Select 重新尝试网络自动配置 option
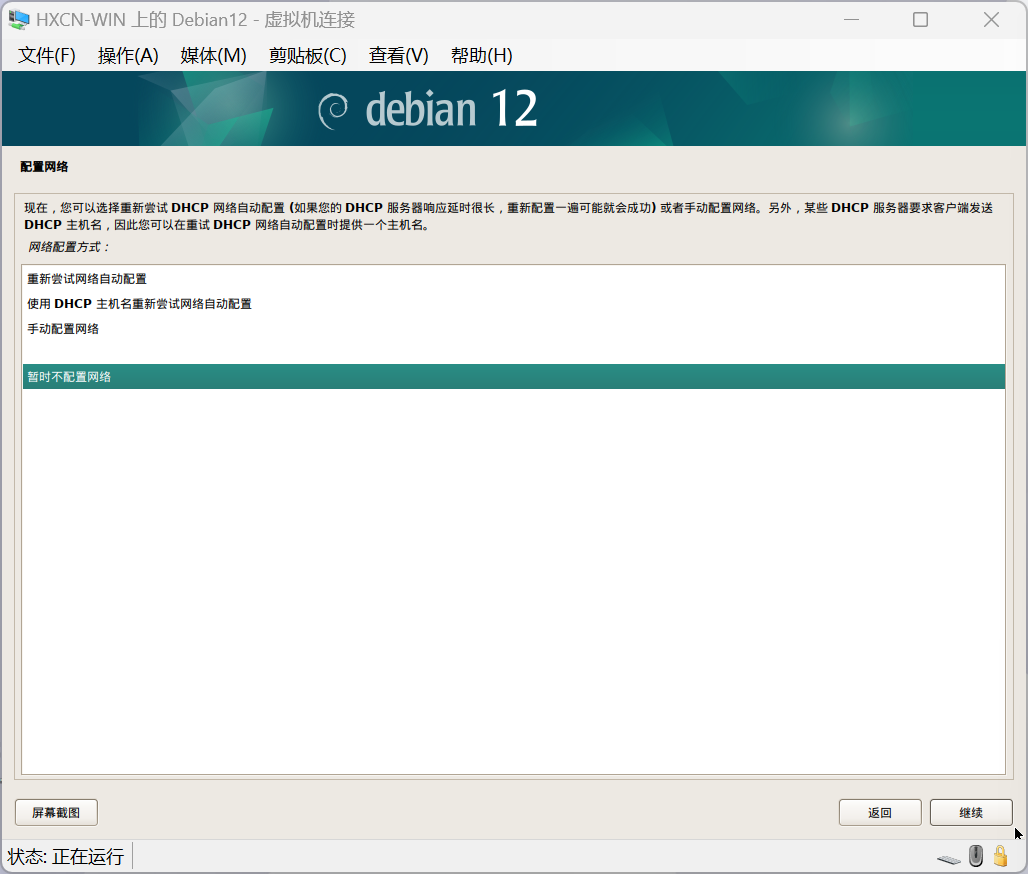The width and height of the screenshot is (1028, 874). click(x=513, y=279)
